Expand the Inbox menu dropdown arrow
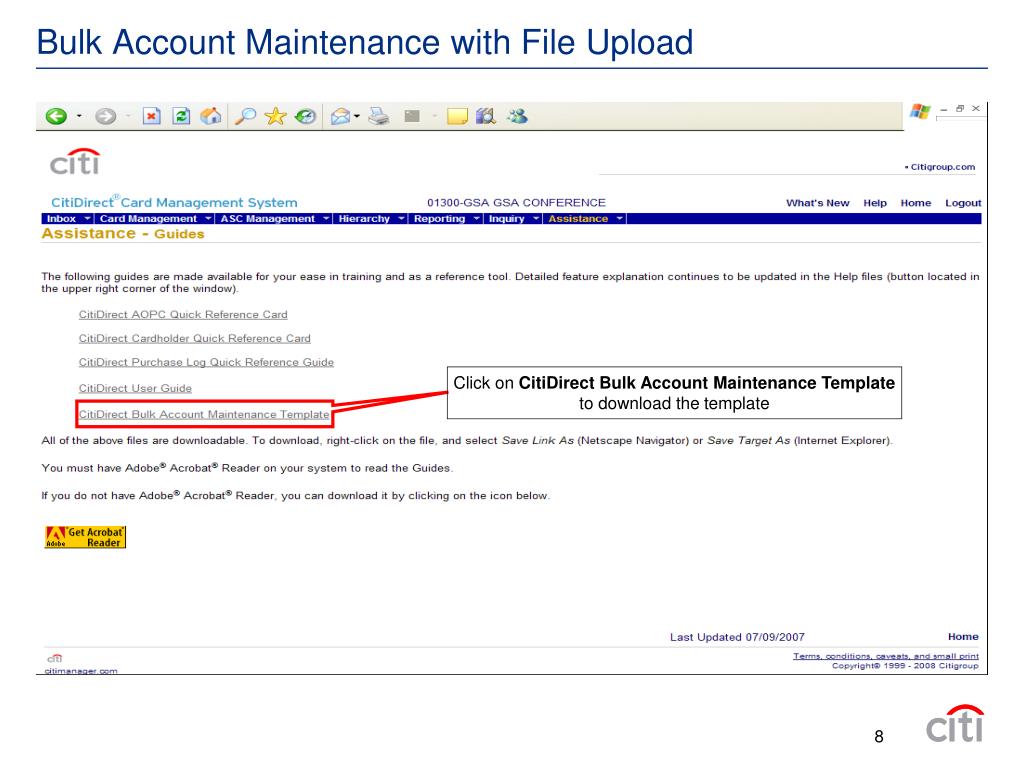This screenshot has height=768, width=1024. pyautogui.click(x=87, y=218)
